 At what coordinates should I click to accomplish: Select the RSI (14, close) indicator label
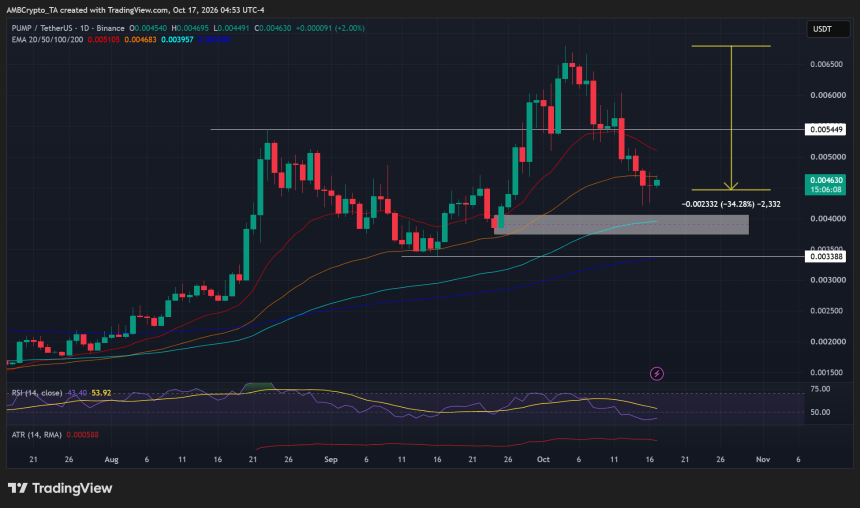[37, 393]
